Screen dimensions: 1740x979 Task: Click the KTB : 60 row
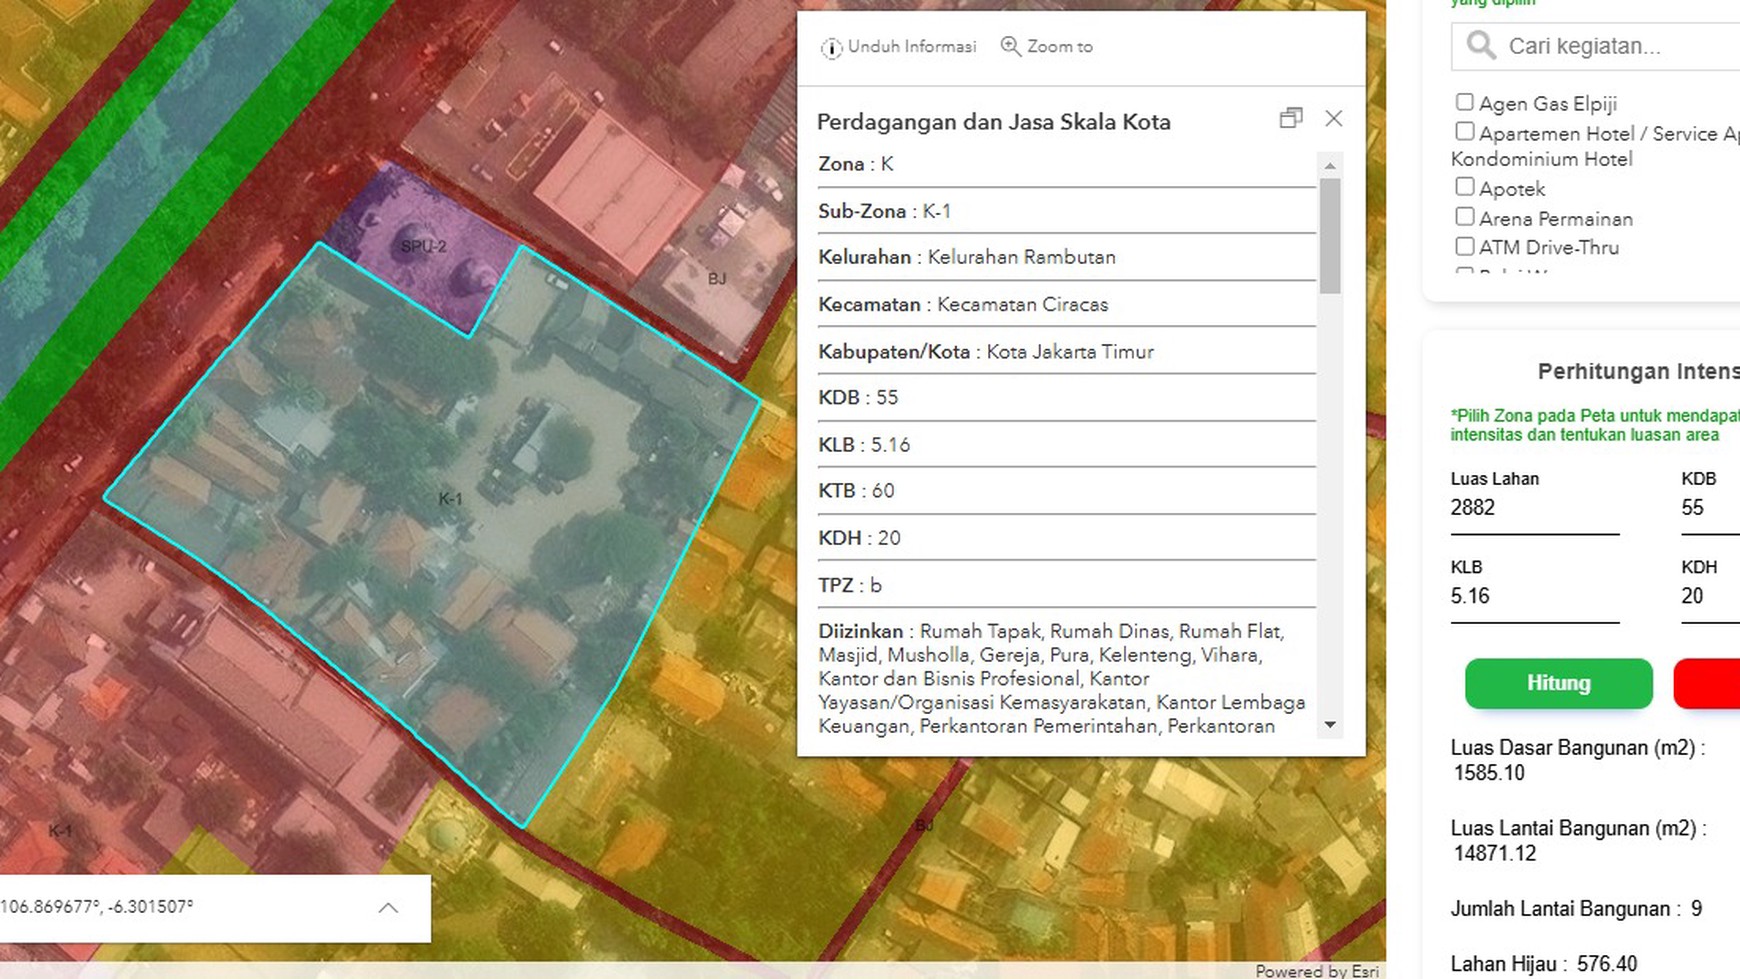pyautogui.click(x=1067, y=491)
